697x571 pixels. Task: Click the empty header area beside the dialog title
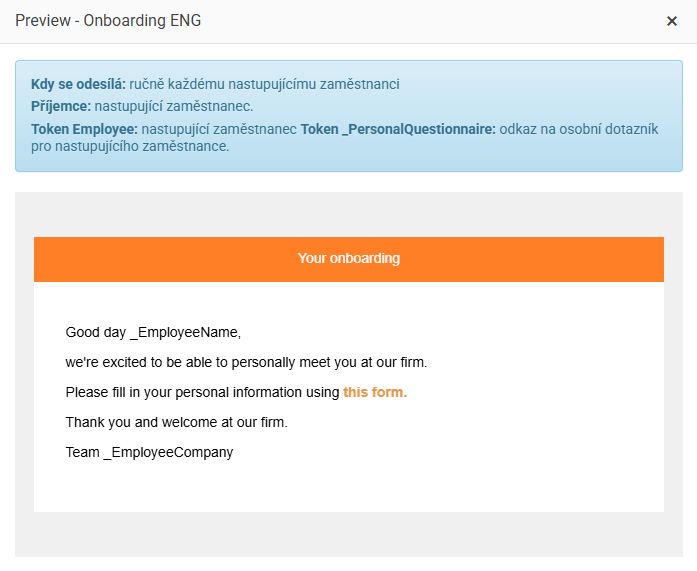[430, 21]
